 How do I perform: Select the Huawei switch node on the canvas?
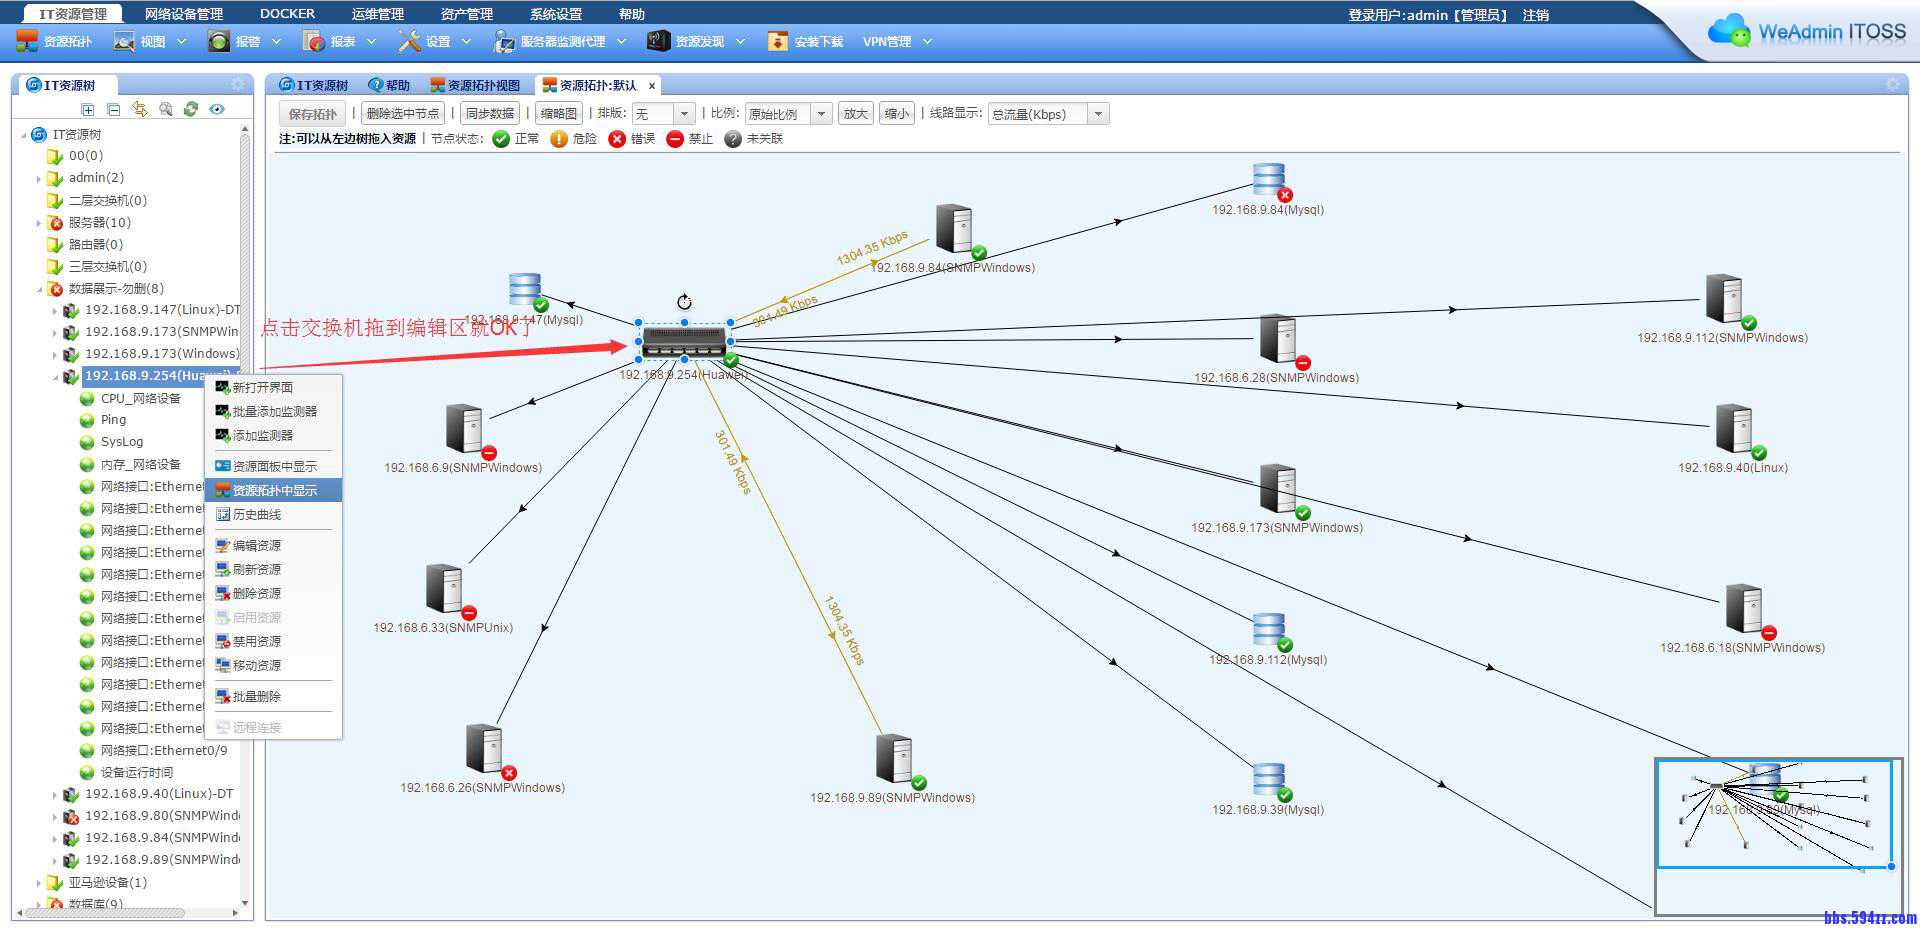[684, 343]
